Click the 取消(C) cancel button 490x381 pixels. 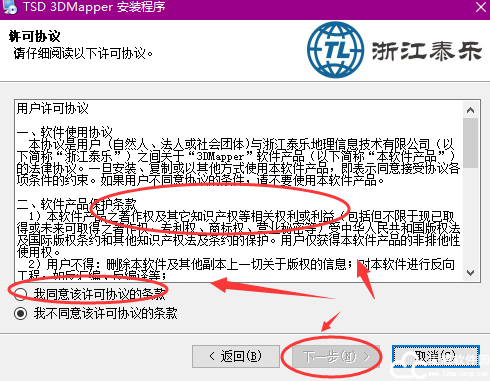[436, 356]
